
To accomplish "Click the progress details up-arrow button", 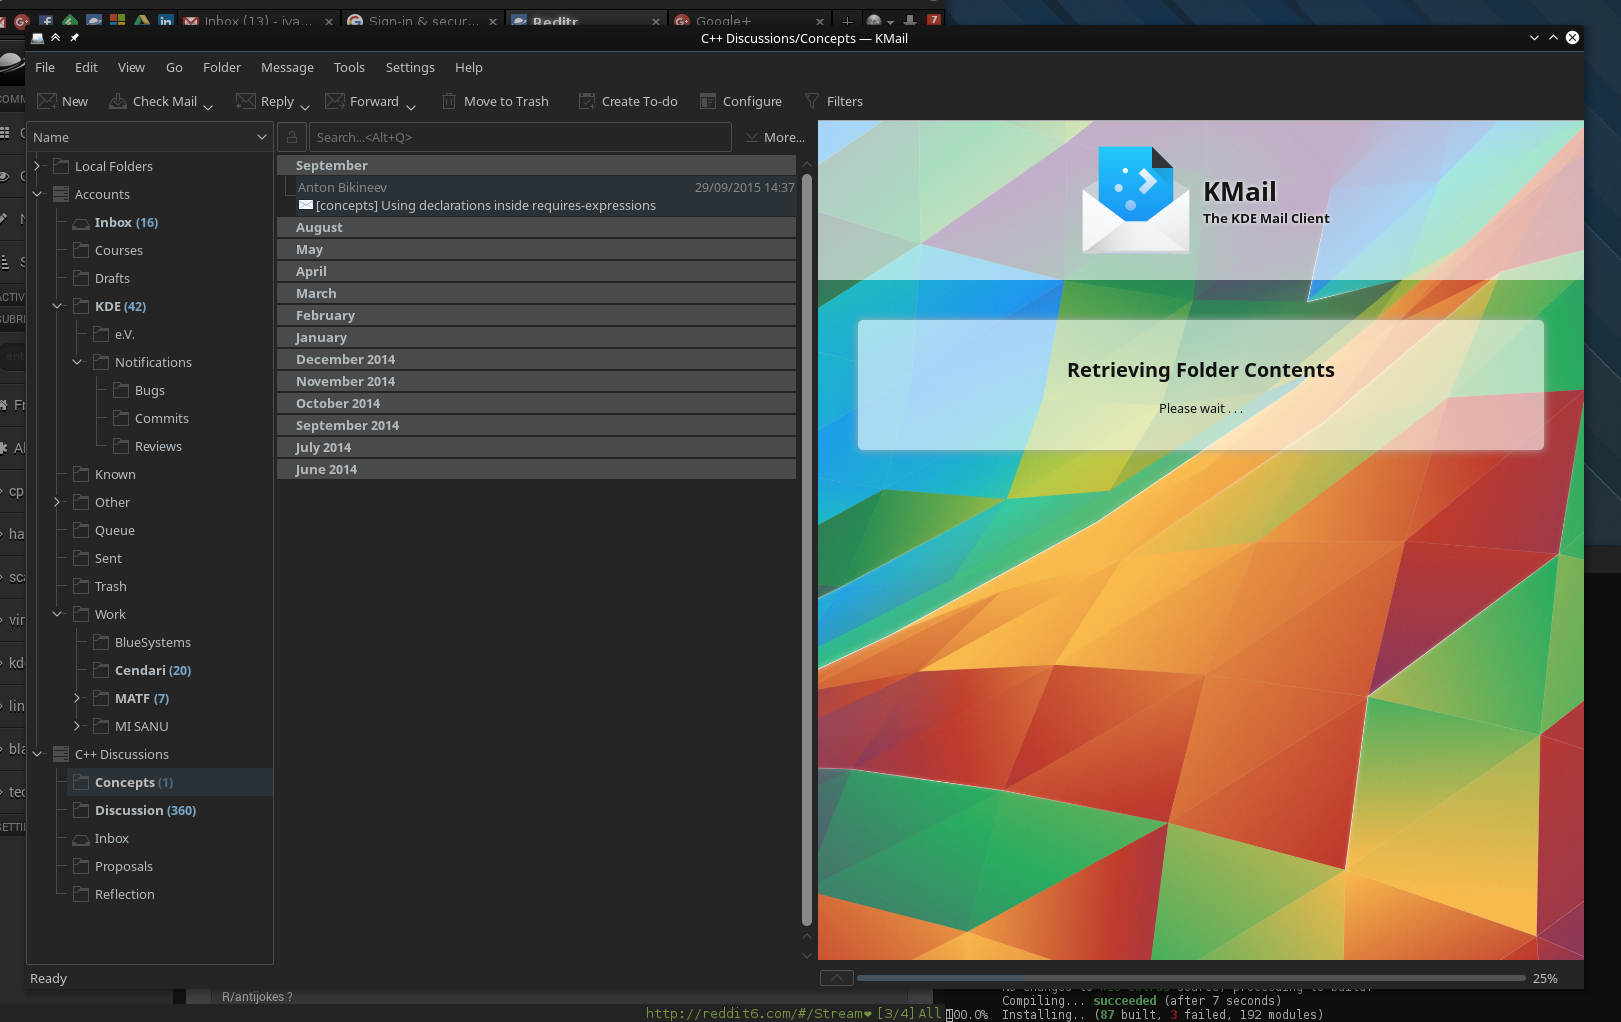I will pyautogui.click(x=837, y=978).
